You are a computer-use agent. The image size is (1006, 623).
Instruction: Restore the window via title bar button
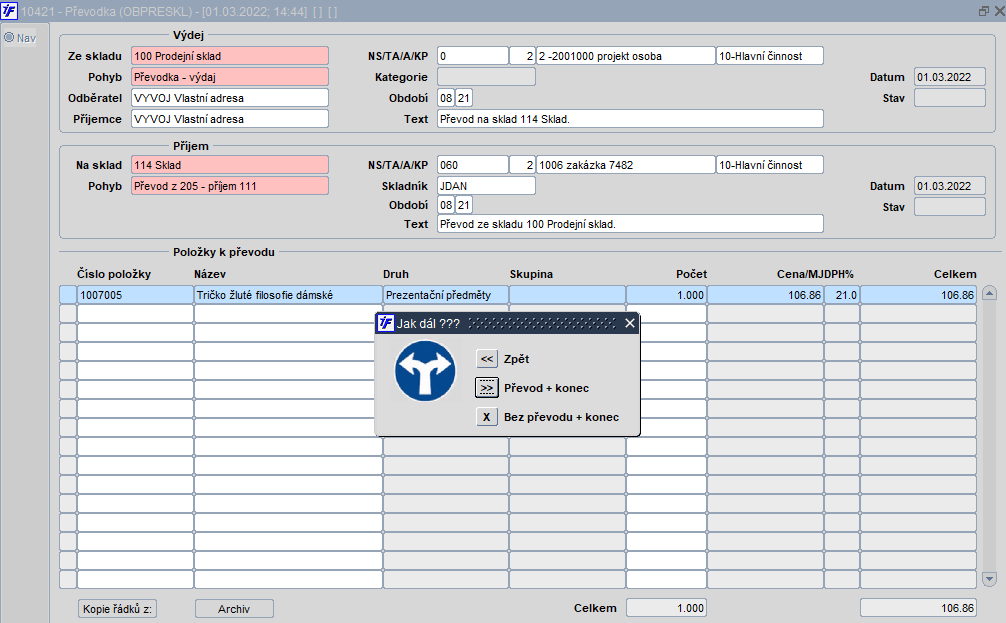click(x=984, y=11)
